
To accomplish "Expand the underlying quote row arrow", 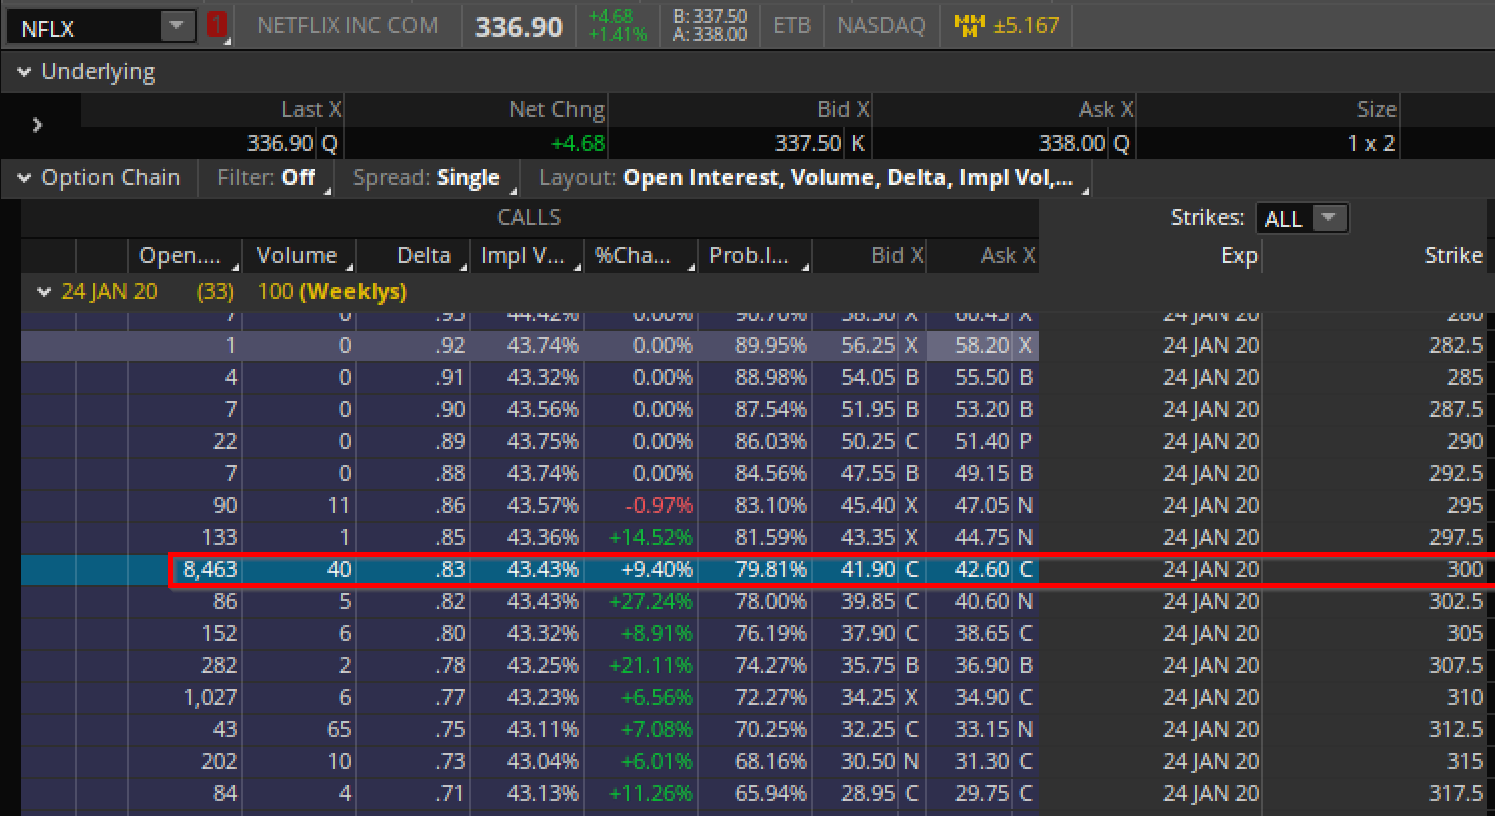I will point(37,125).
